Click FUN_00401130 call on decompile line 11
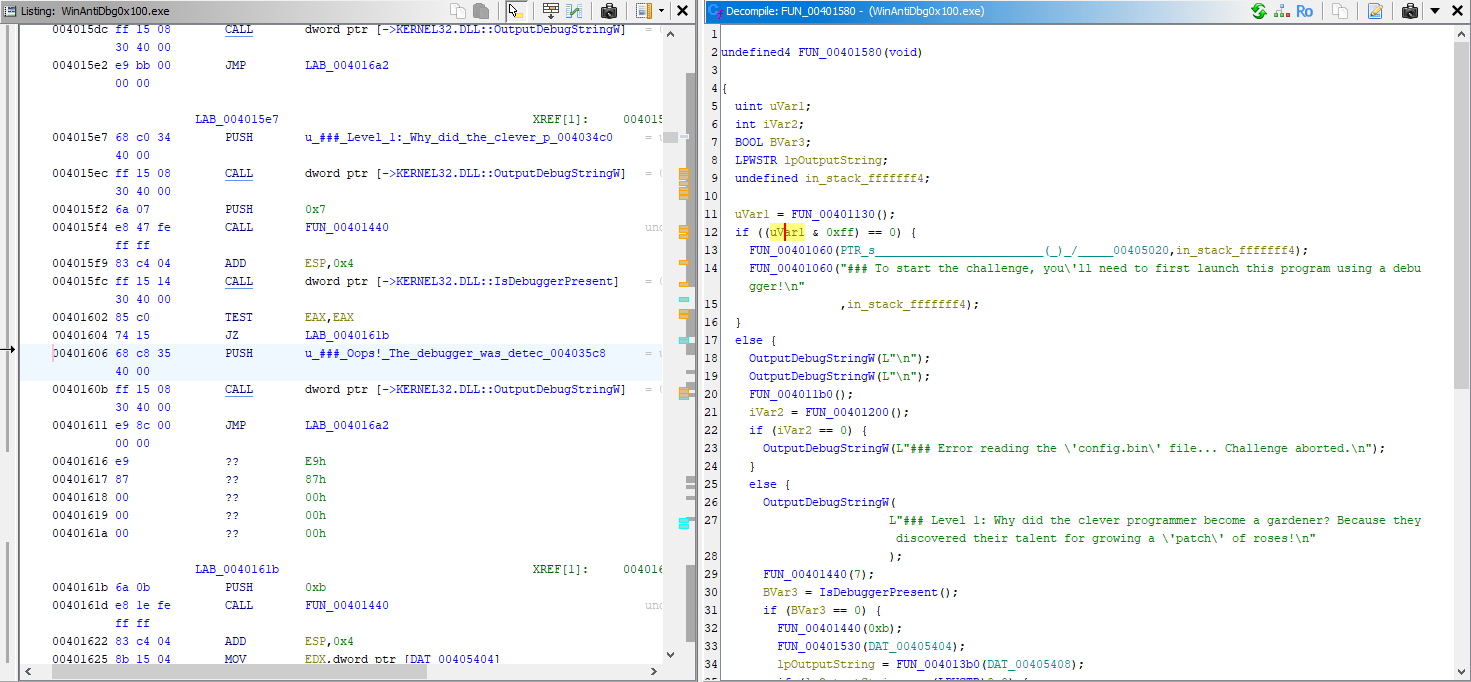The height and width of the screenshot is (682, 1471). (832, 214)
